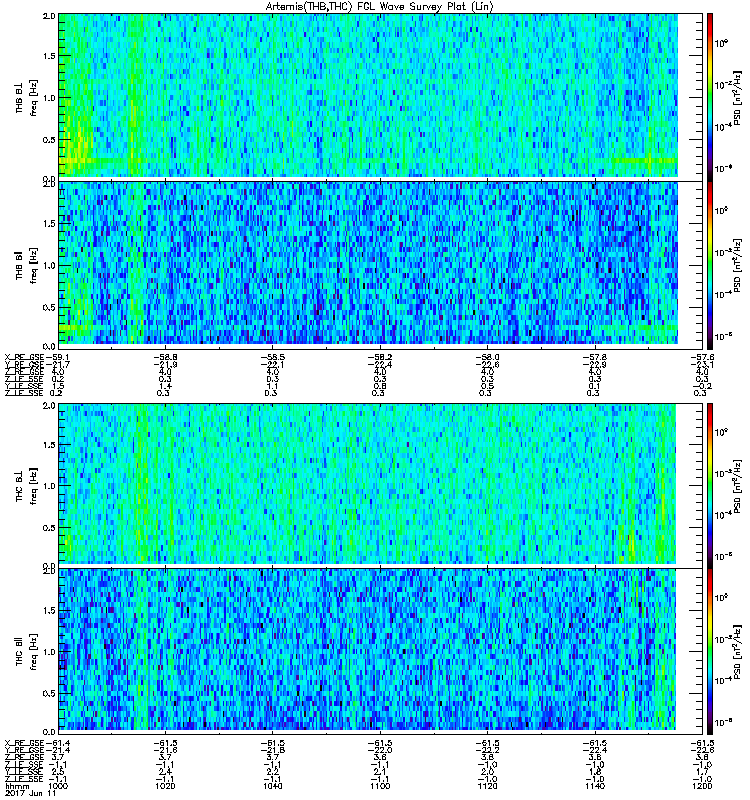This screenshot has height=800, width=750.
Task: Click the THC Y_RE_GSE value '-21.6'
Action: (x=165, y=750)
